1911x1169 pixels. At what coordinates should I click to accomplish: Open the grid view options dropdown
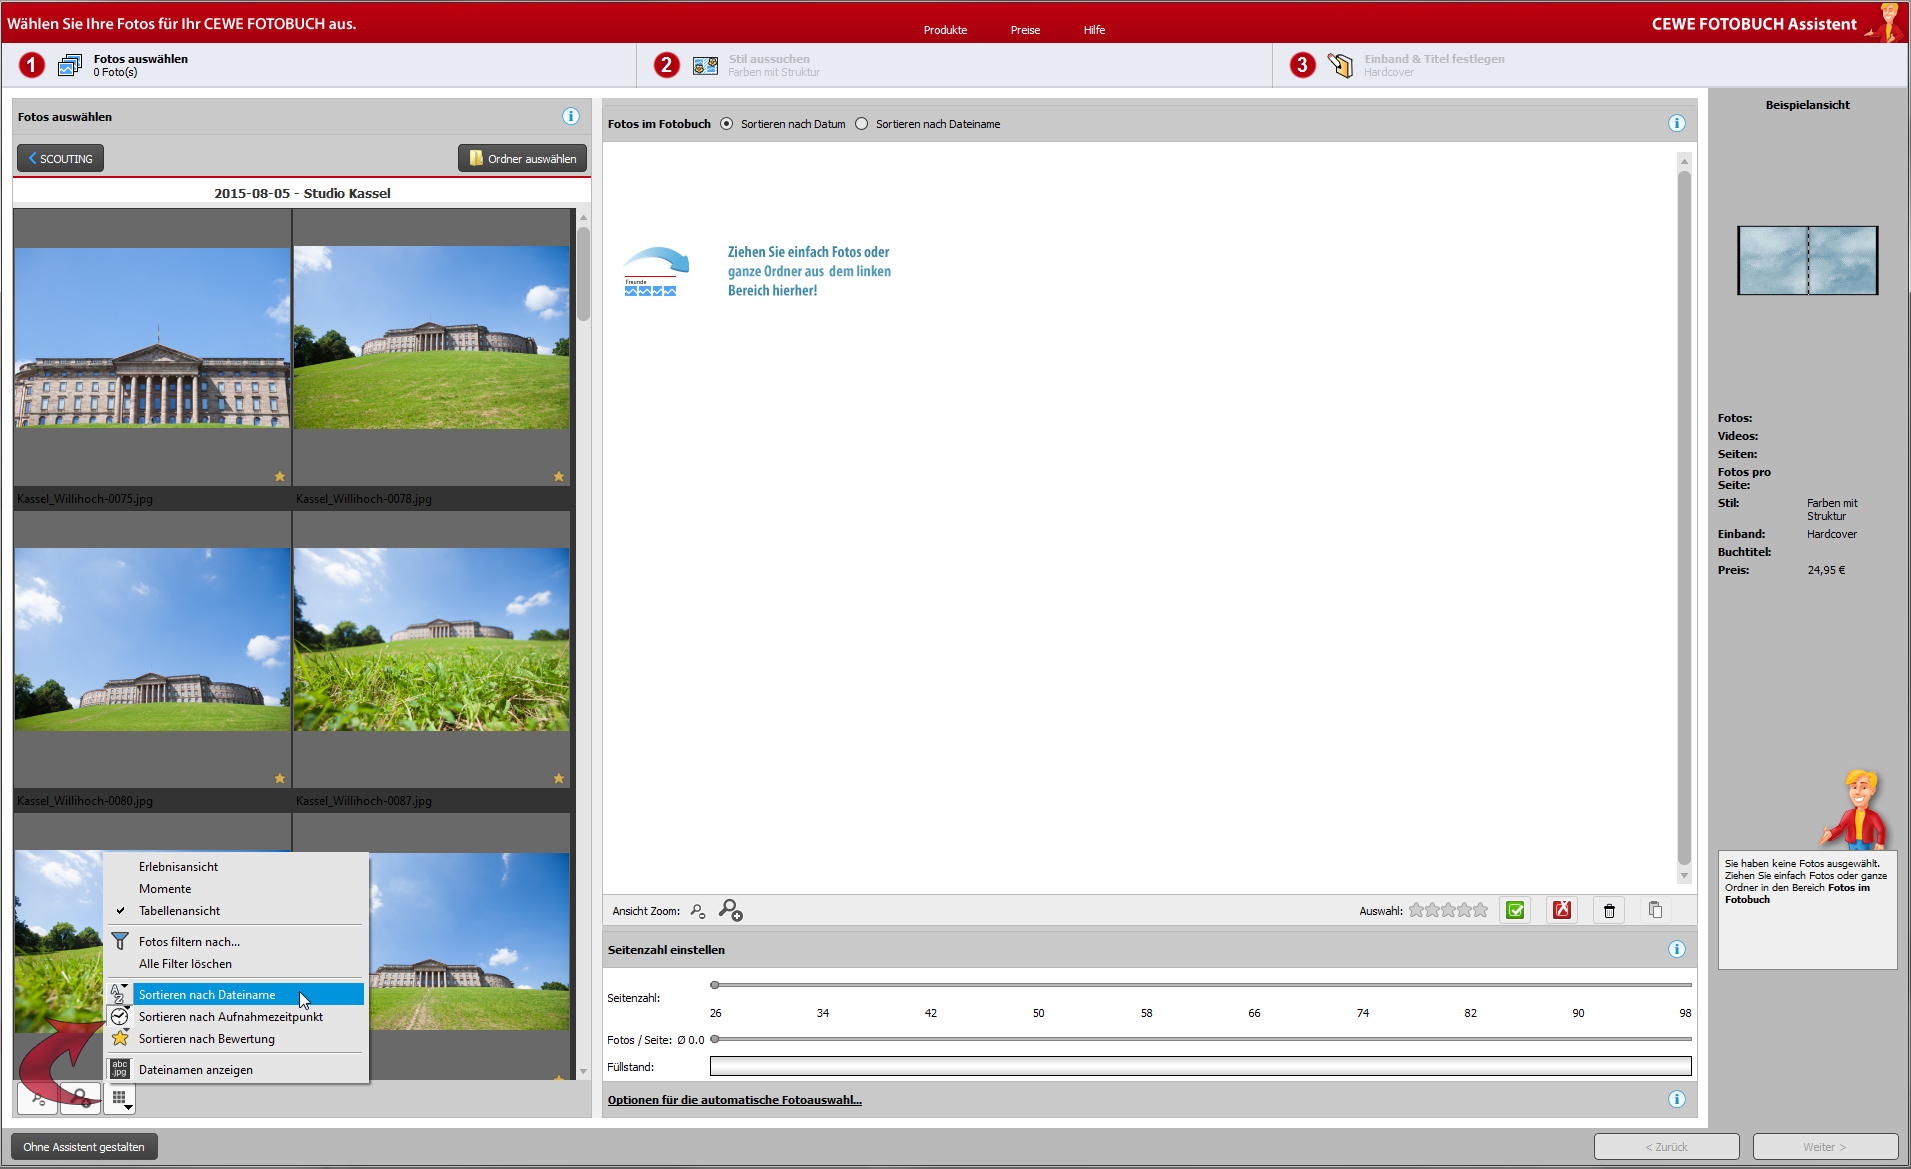click(121, 1099)
